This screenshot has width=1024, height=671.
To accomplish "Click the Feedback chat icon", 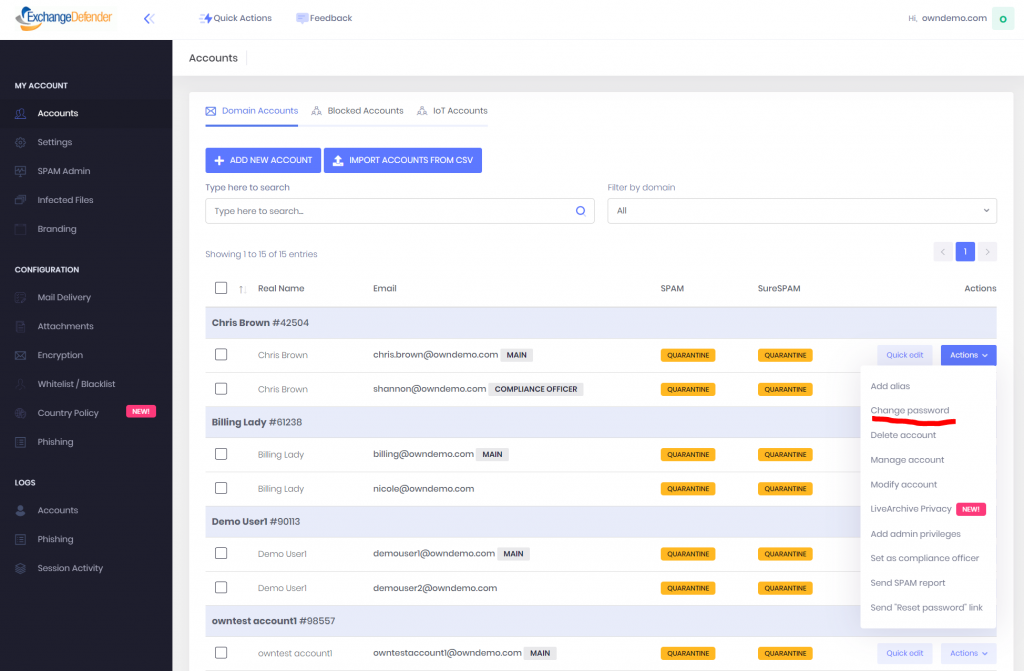I will click(302, 18).
